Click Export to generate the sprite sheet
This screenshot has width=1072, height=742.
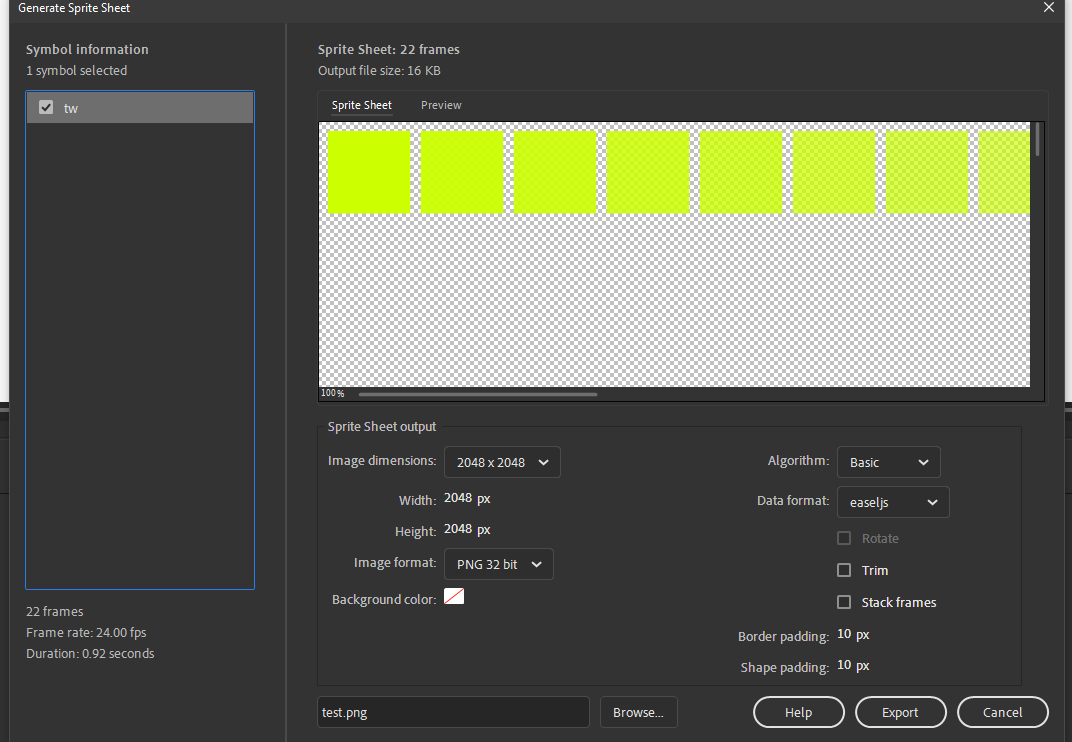pos(900,712)
